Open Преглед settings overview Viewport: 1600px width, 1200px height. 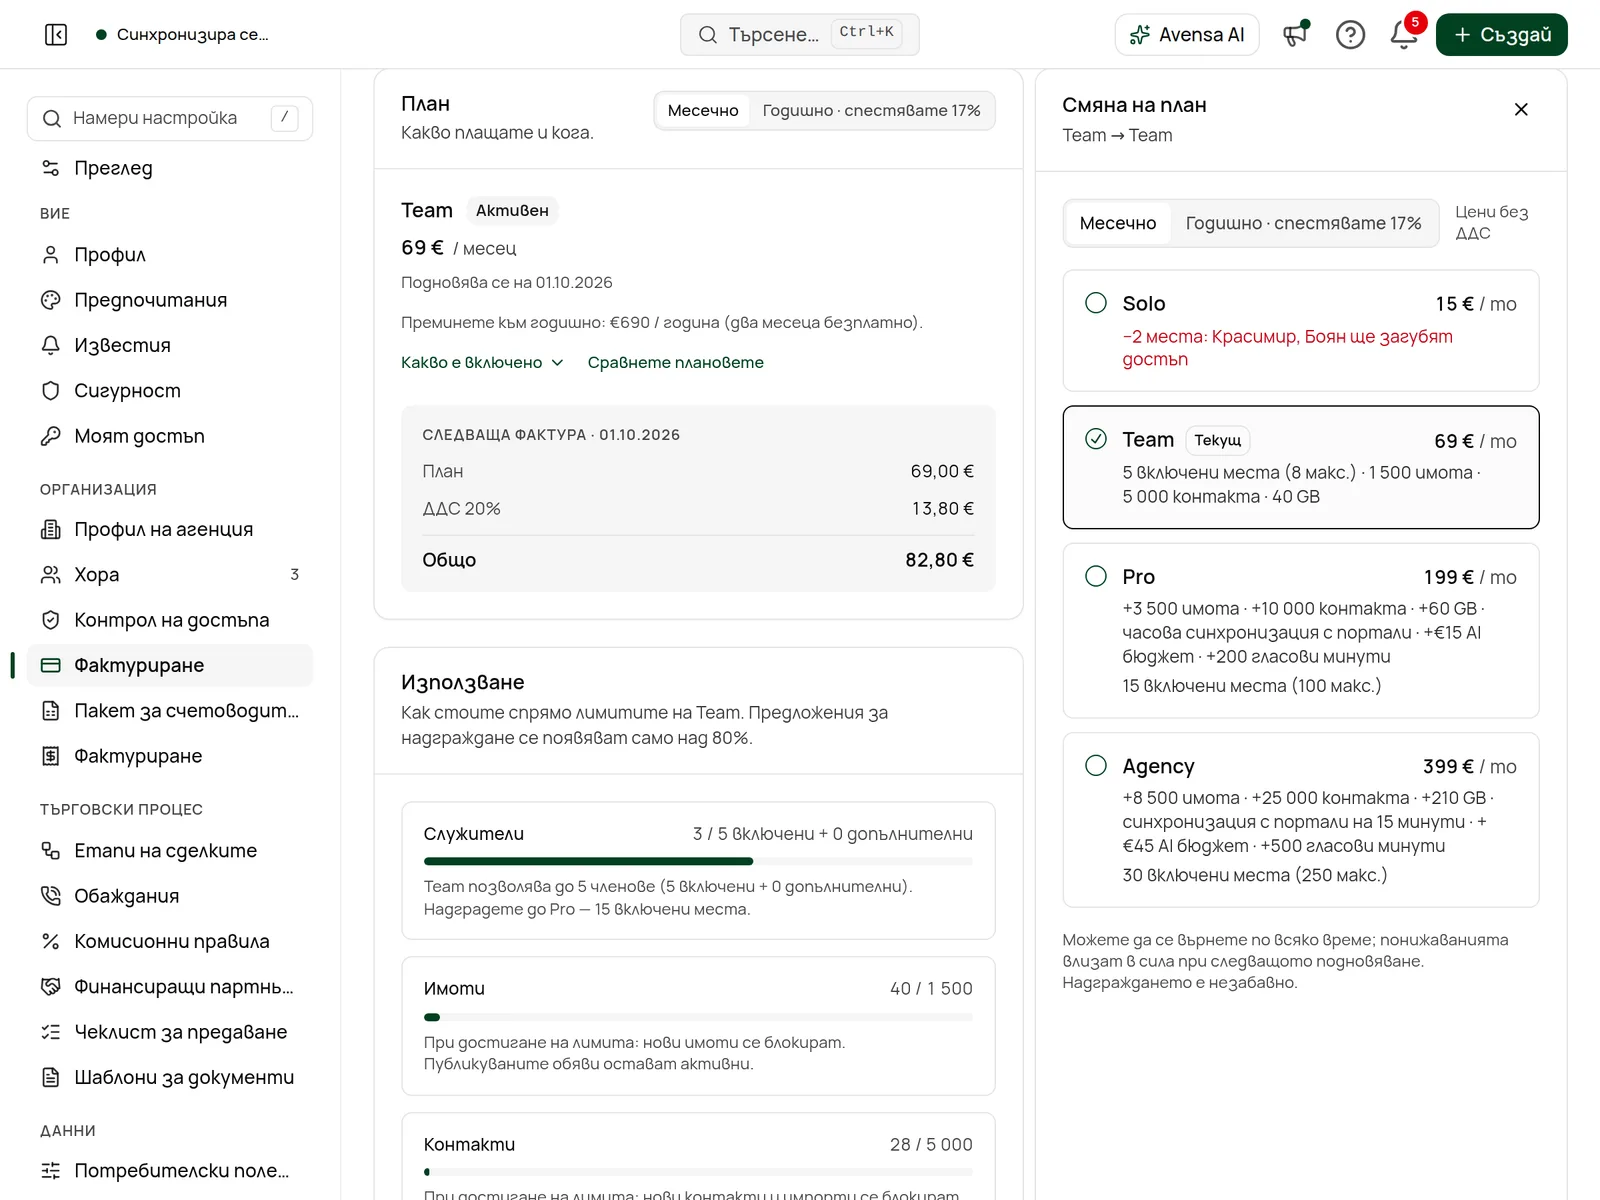170,168
